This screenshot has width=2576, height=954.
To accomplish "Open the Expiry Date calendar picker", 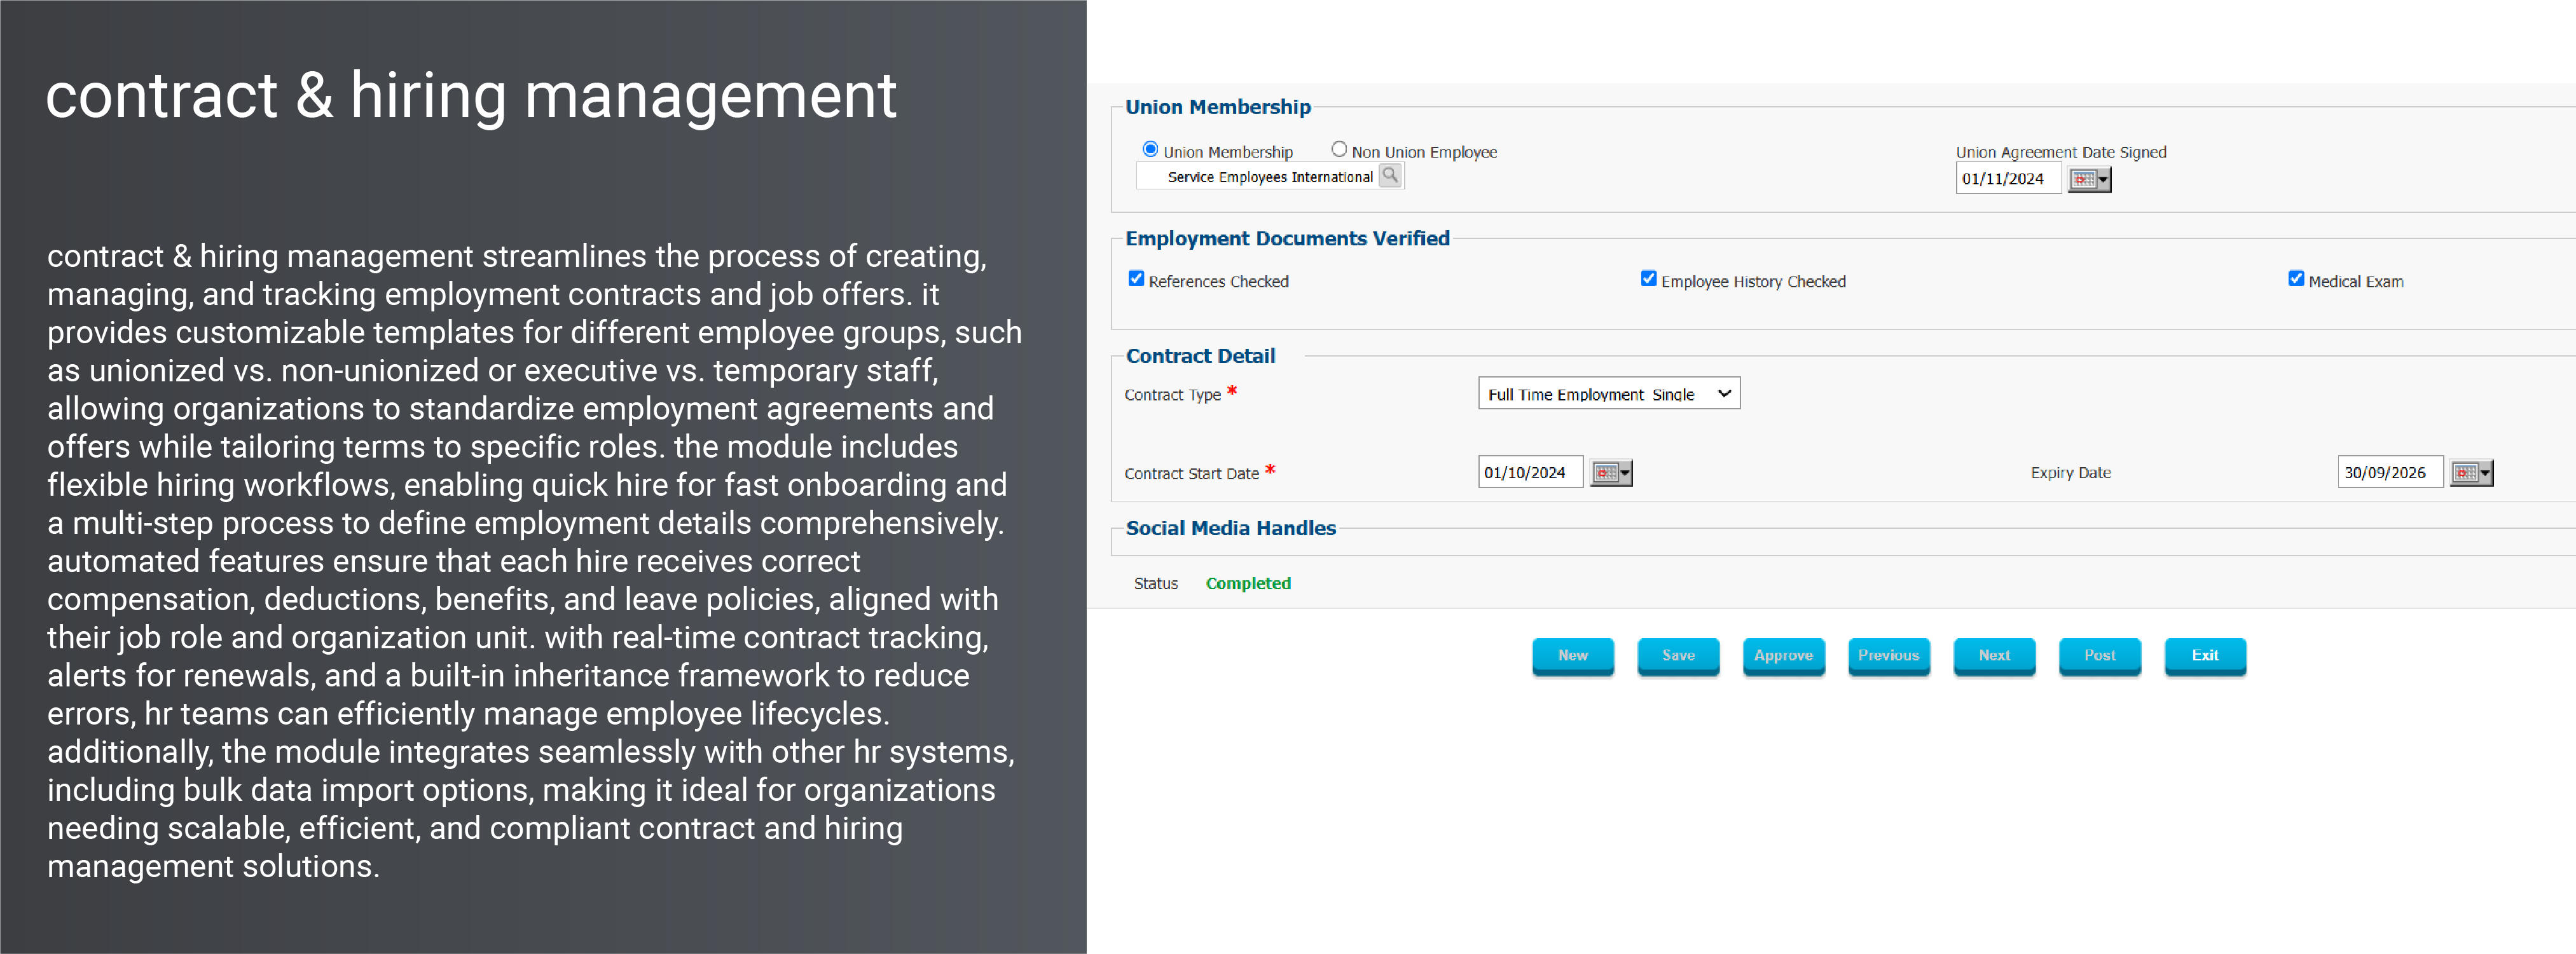I will 2471,472.
